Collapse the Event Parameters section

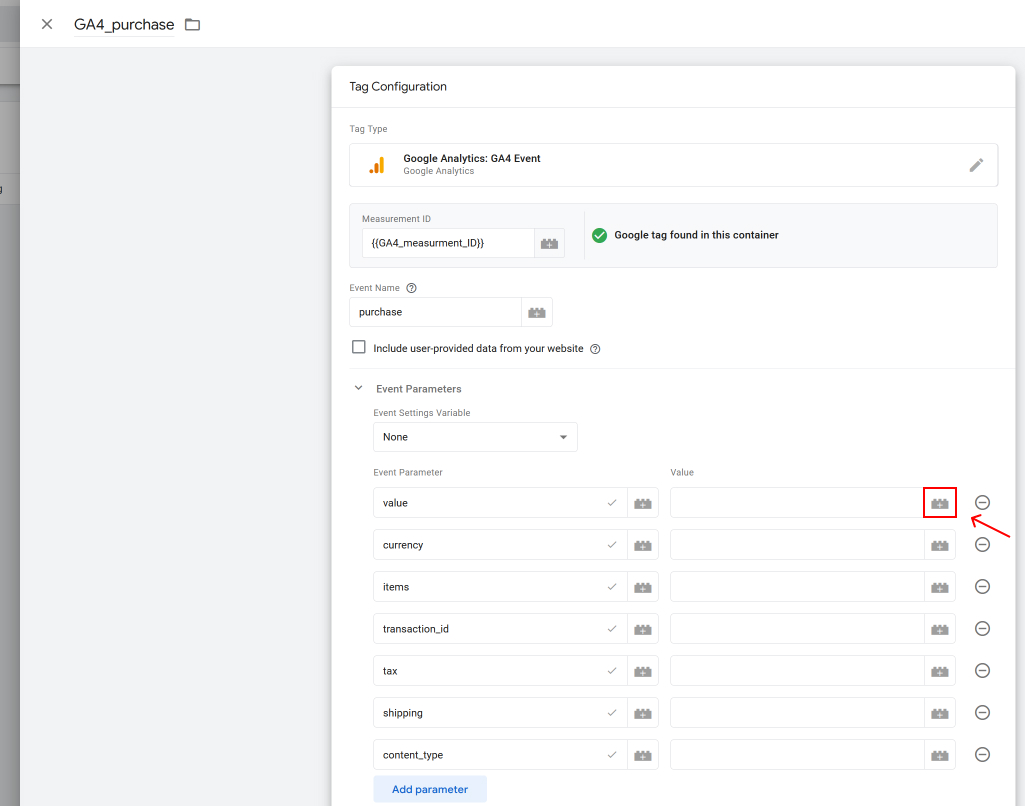coord(358,388)
